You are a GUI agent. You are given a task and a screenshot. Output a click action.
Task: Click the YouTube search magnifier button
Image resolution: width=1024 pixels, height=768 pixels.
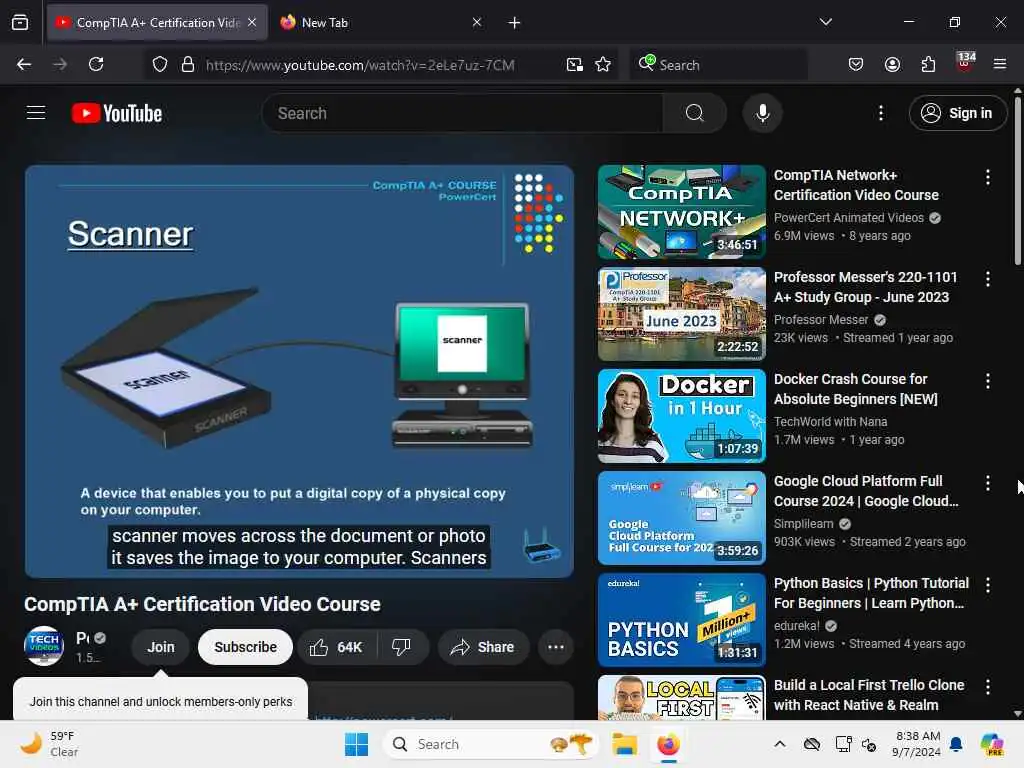coord(694,113)
